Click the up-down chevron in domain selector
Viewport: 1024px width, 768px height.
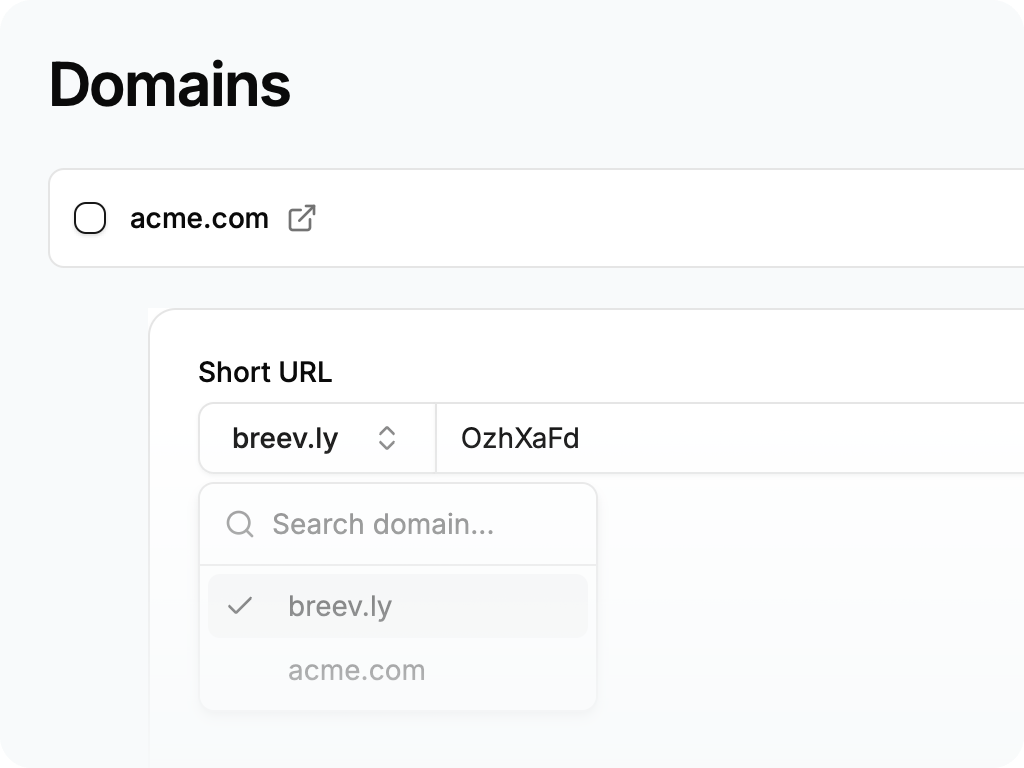pos(387,438)
